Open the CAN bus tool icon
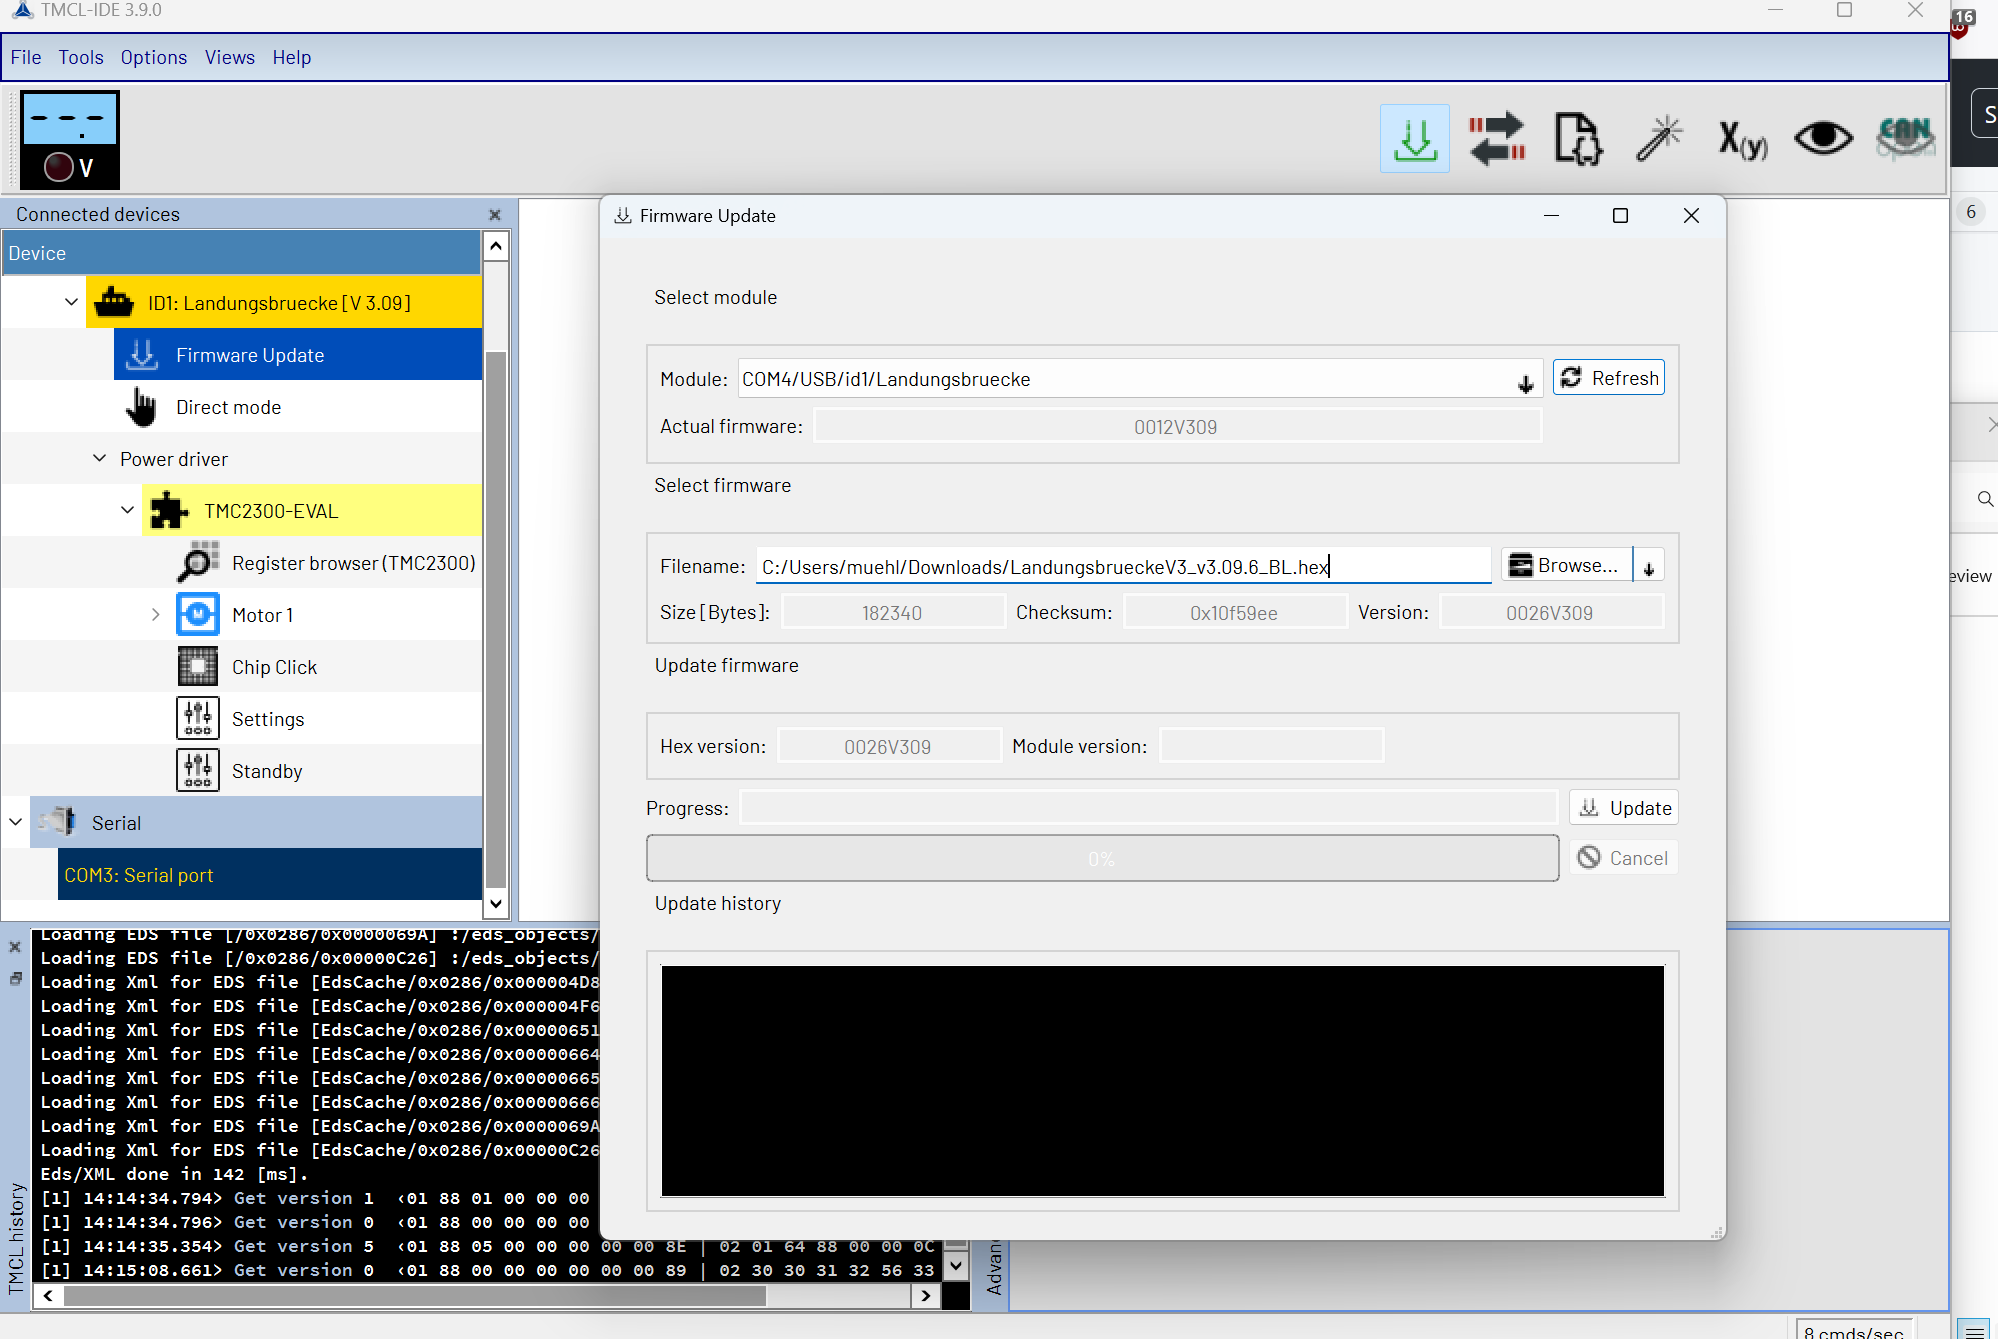 coord(1905,138)
